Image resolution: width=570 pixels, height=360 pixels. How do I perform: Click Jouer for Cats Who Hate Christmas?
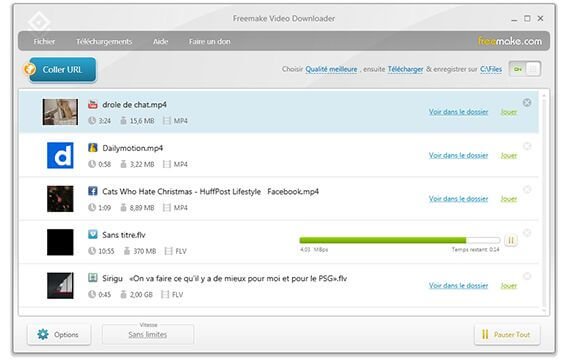[x=509, y=199]
